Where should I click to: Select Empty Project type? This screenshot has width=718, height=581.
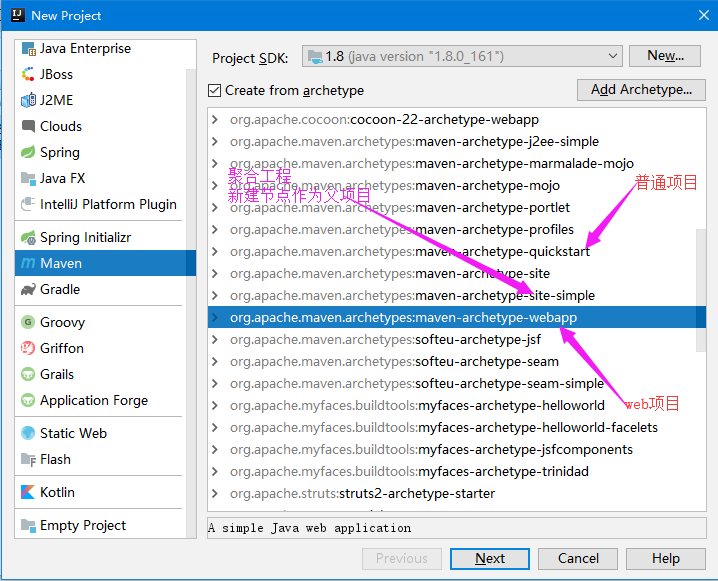101,525
